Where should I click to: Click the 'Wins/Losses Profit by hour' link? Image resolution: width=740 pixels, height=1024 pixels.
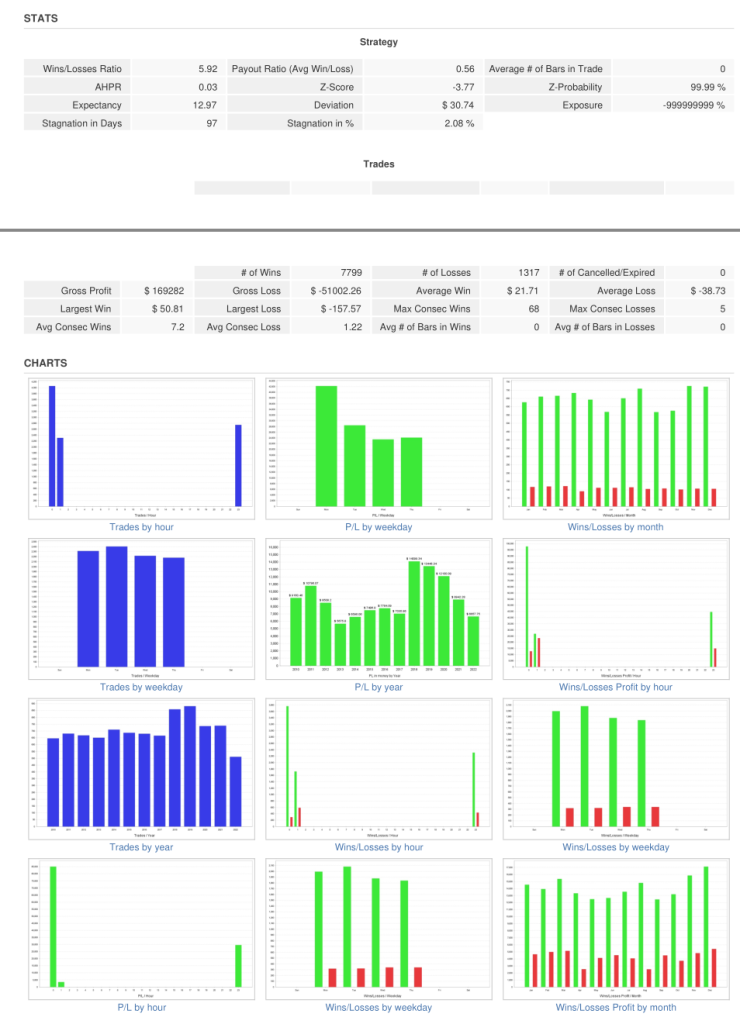(x=615, y=687)
